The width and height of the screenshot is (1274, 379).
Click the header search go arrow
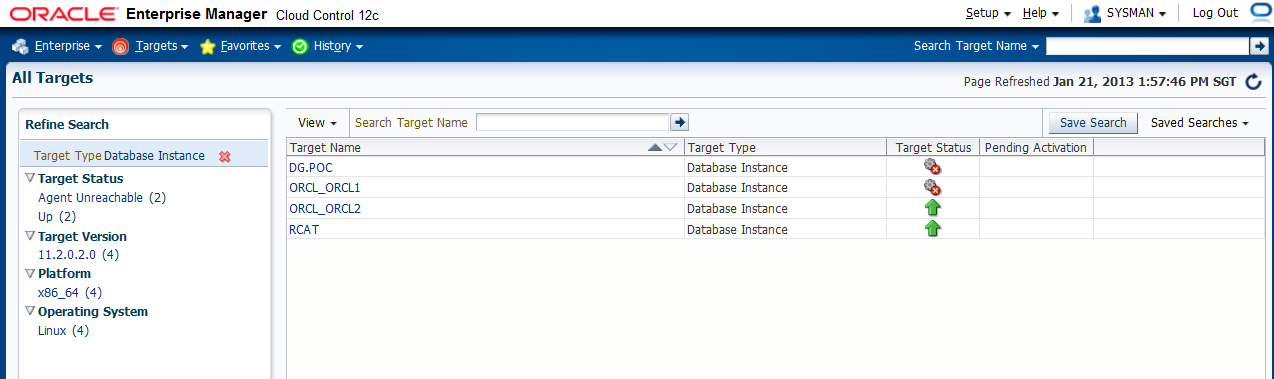tap(1259, 46)
